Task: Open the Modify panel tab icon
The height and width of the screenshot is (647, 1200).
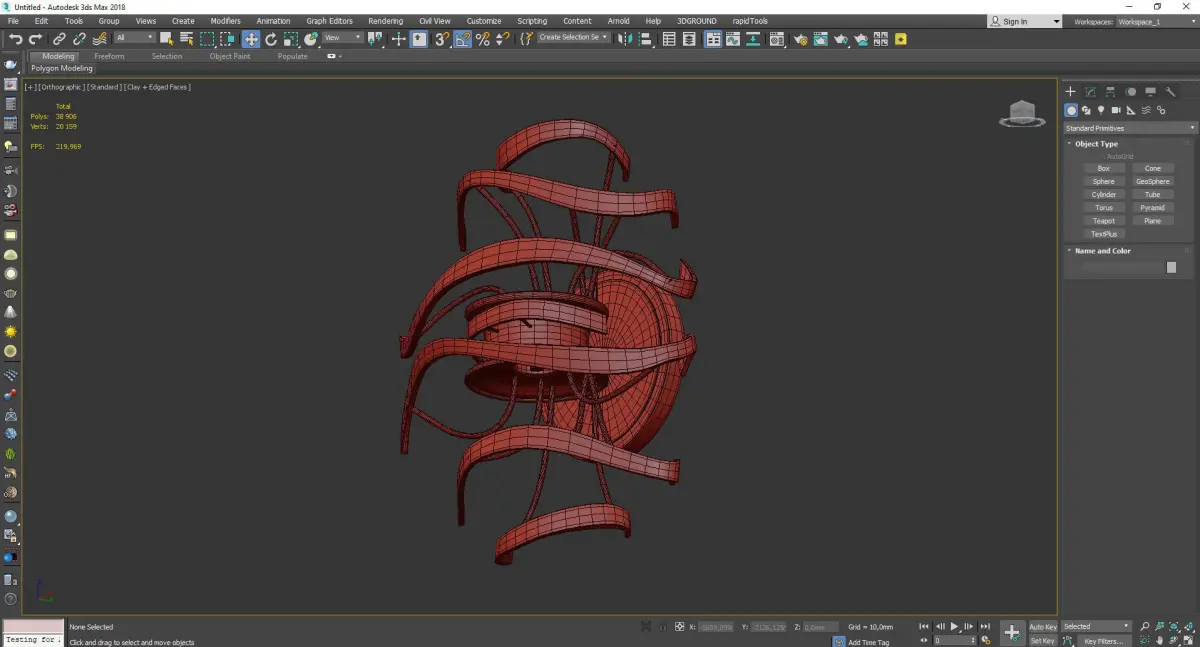Action: (1090, 92)
